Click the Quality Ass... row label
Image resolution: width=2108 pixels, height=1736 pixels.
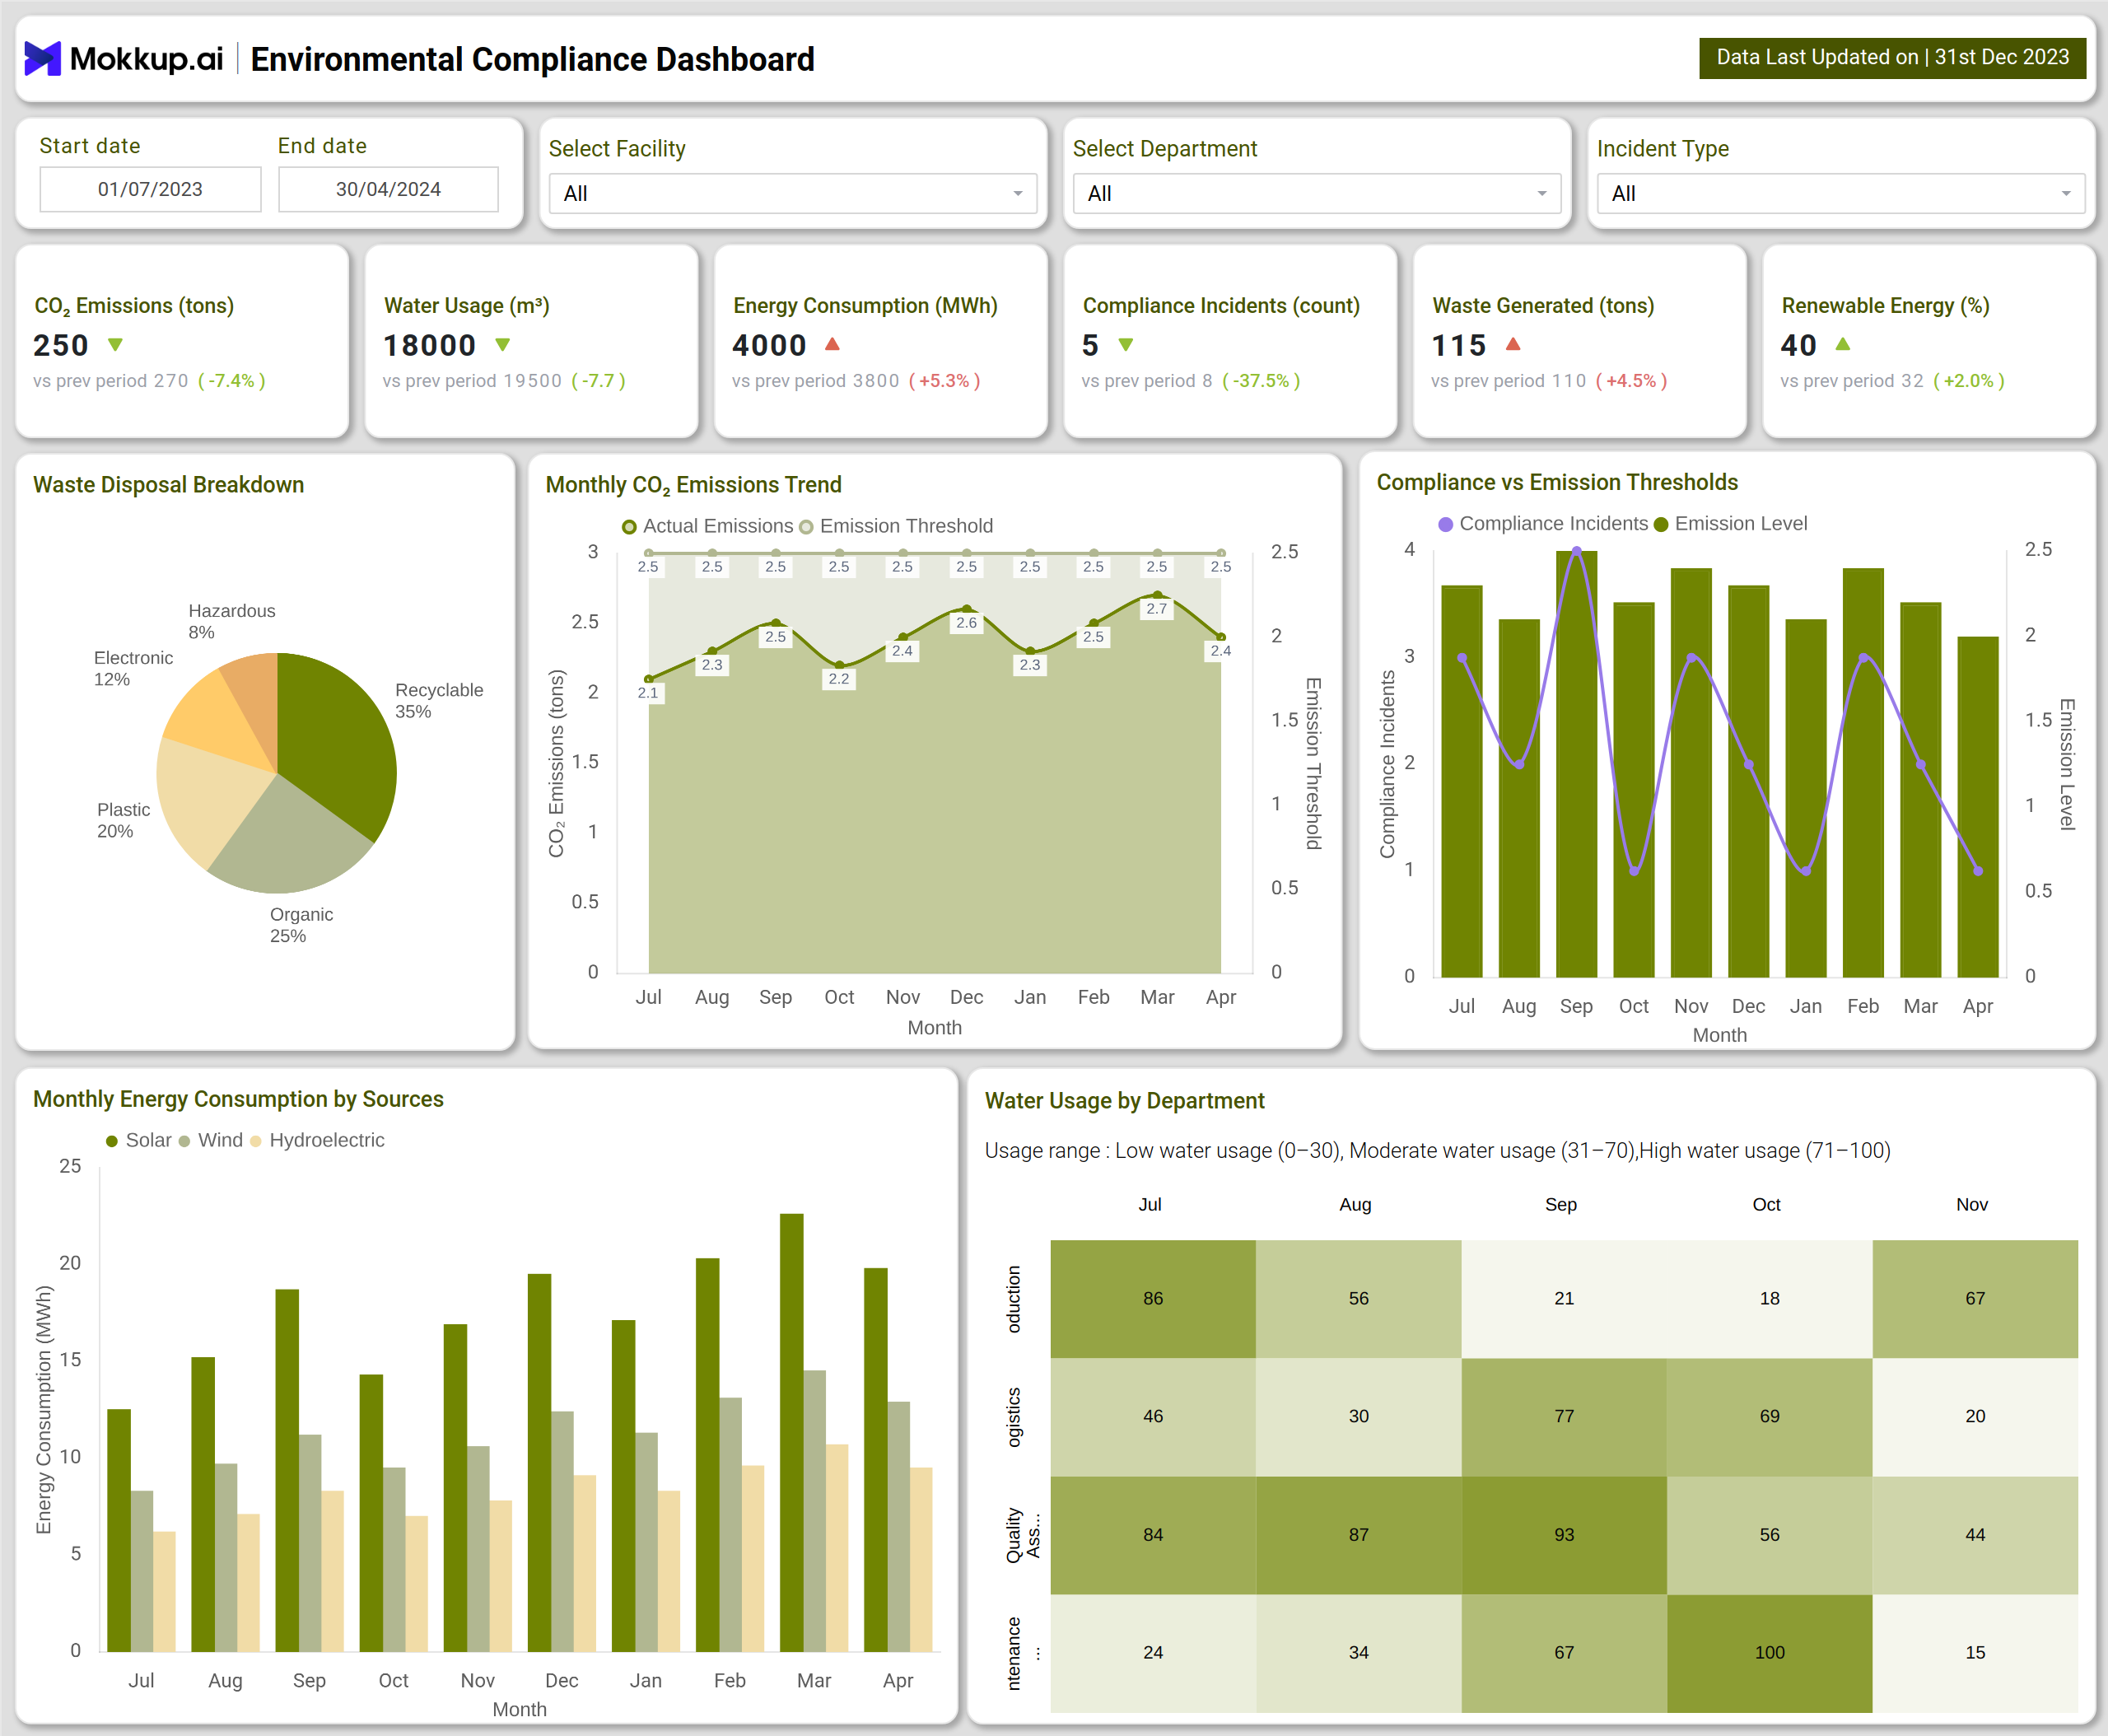point(1023,1535)
